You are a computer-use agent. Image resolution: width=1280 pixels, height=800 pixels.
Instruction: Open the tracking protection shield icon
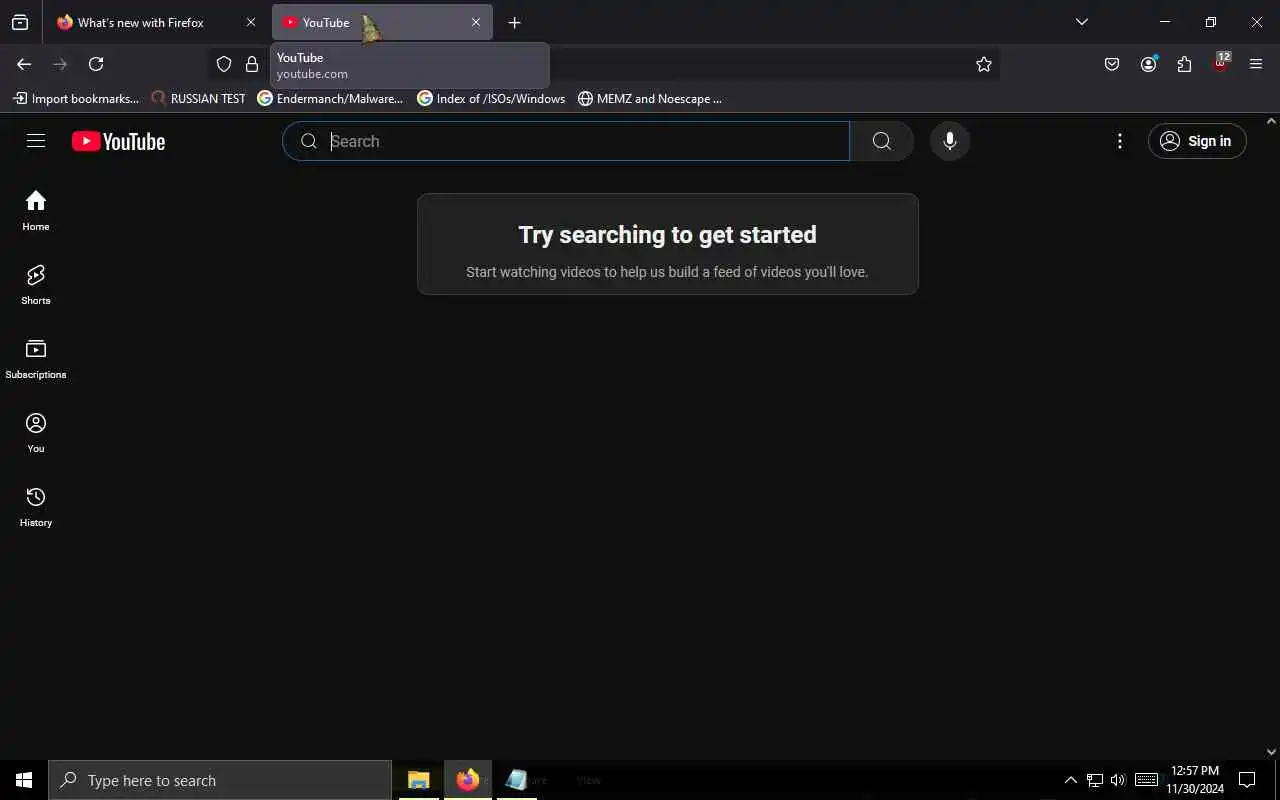pyautogui.click(x=224, y=64)
